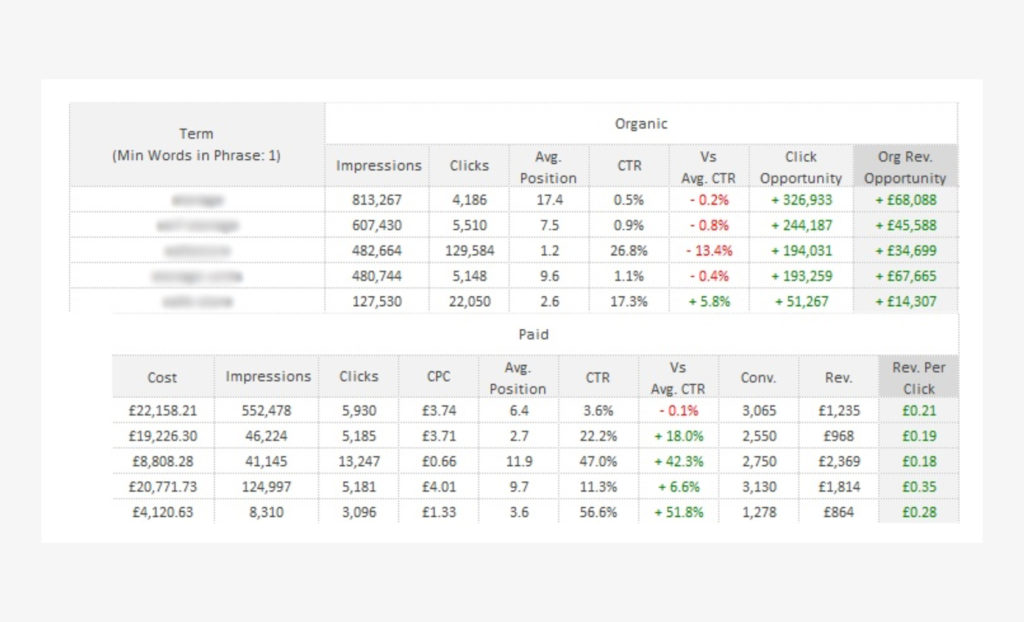Click the paid CTR cell 56.6%

pyautogui.click(x=600, y=511)
